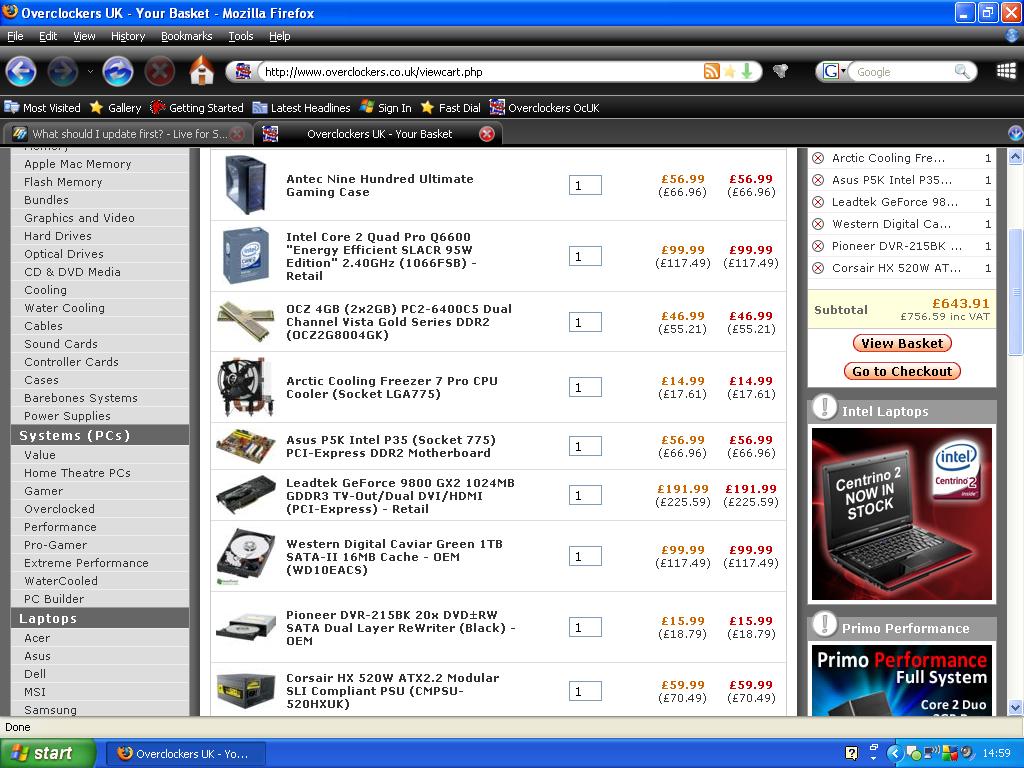Click the Overclockers UK Firefox taskbar button
This screenshot has height=768, width=1024.
pyautogui.click(x=185, y=753)
